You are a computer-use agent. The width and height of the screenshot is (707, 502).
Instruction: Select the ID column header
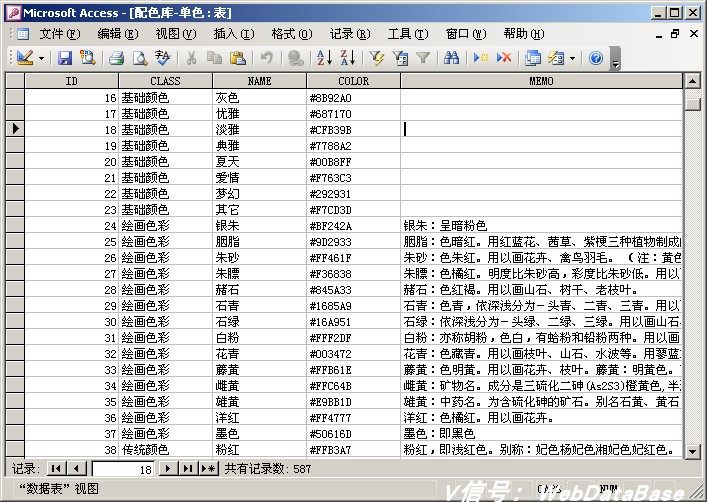pyautogui.click(x=72, y=81)
